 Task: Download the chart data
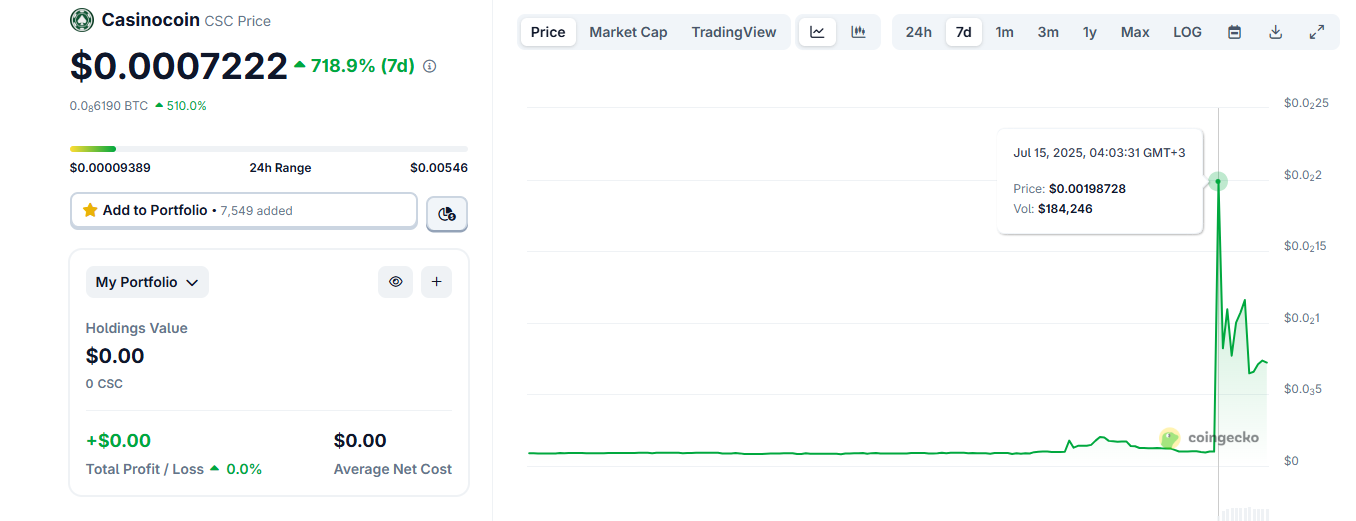[x=1275, y=32]
